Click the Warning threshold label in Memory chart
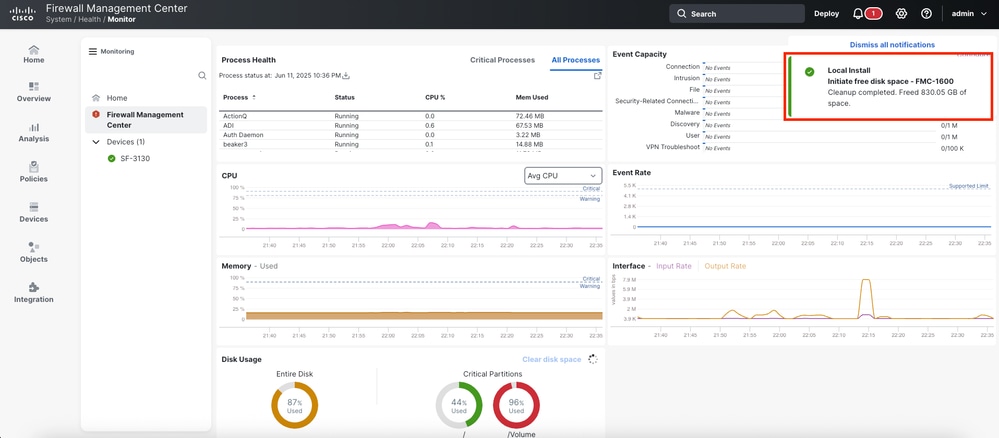The width and height of the screenshot is (999, 438). [590, 286]
